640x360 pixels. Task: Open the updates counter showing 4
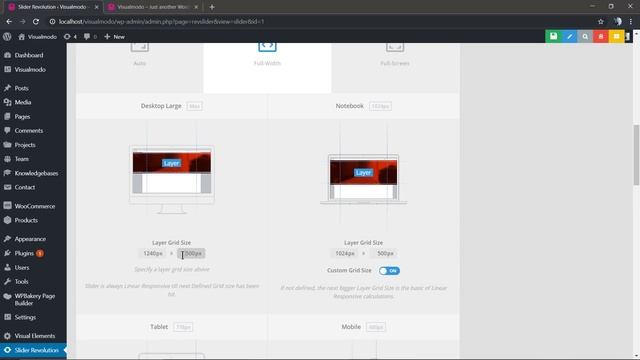point(70,37)
